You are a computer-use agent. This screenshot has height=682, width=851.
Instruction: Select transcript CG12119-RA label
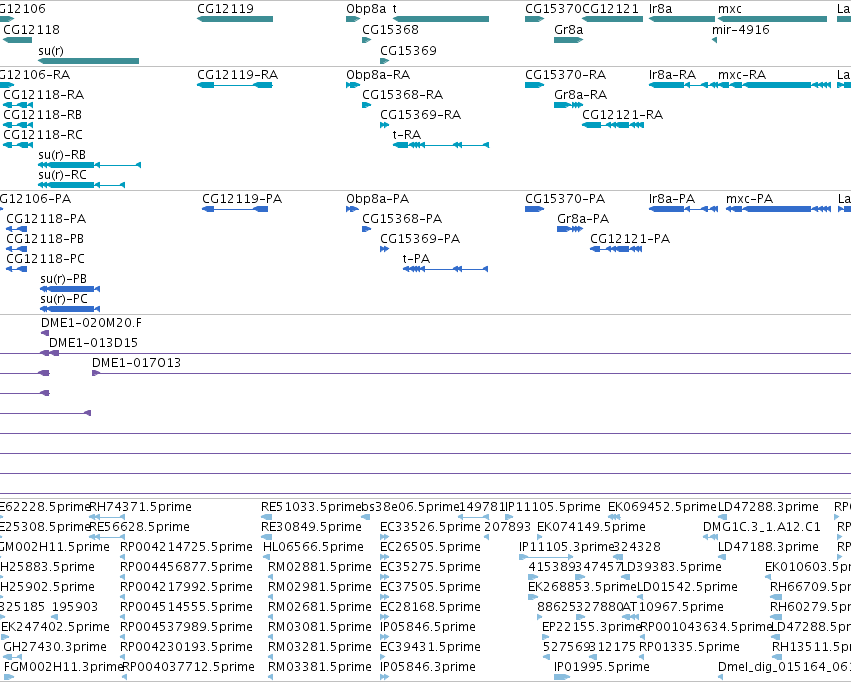click(238, 75)
